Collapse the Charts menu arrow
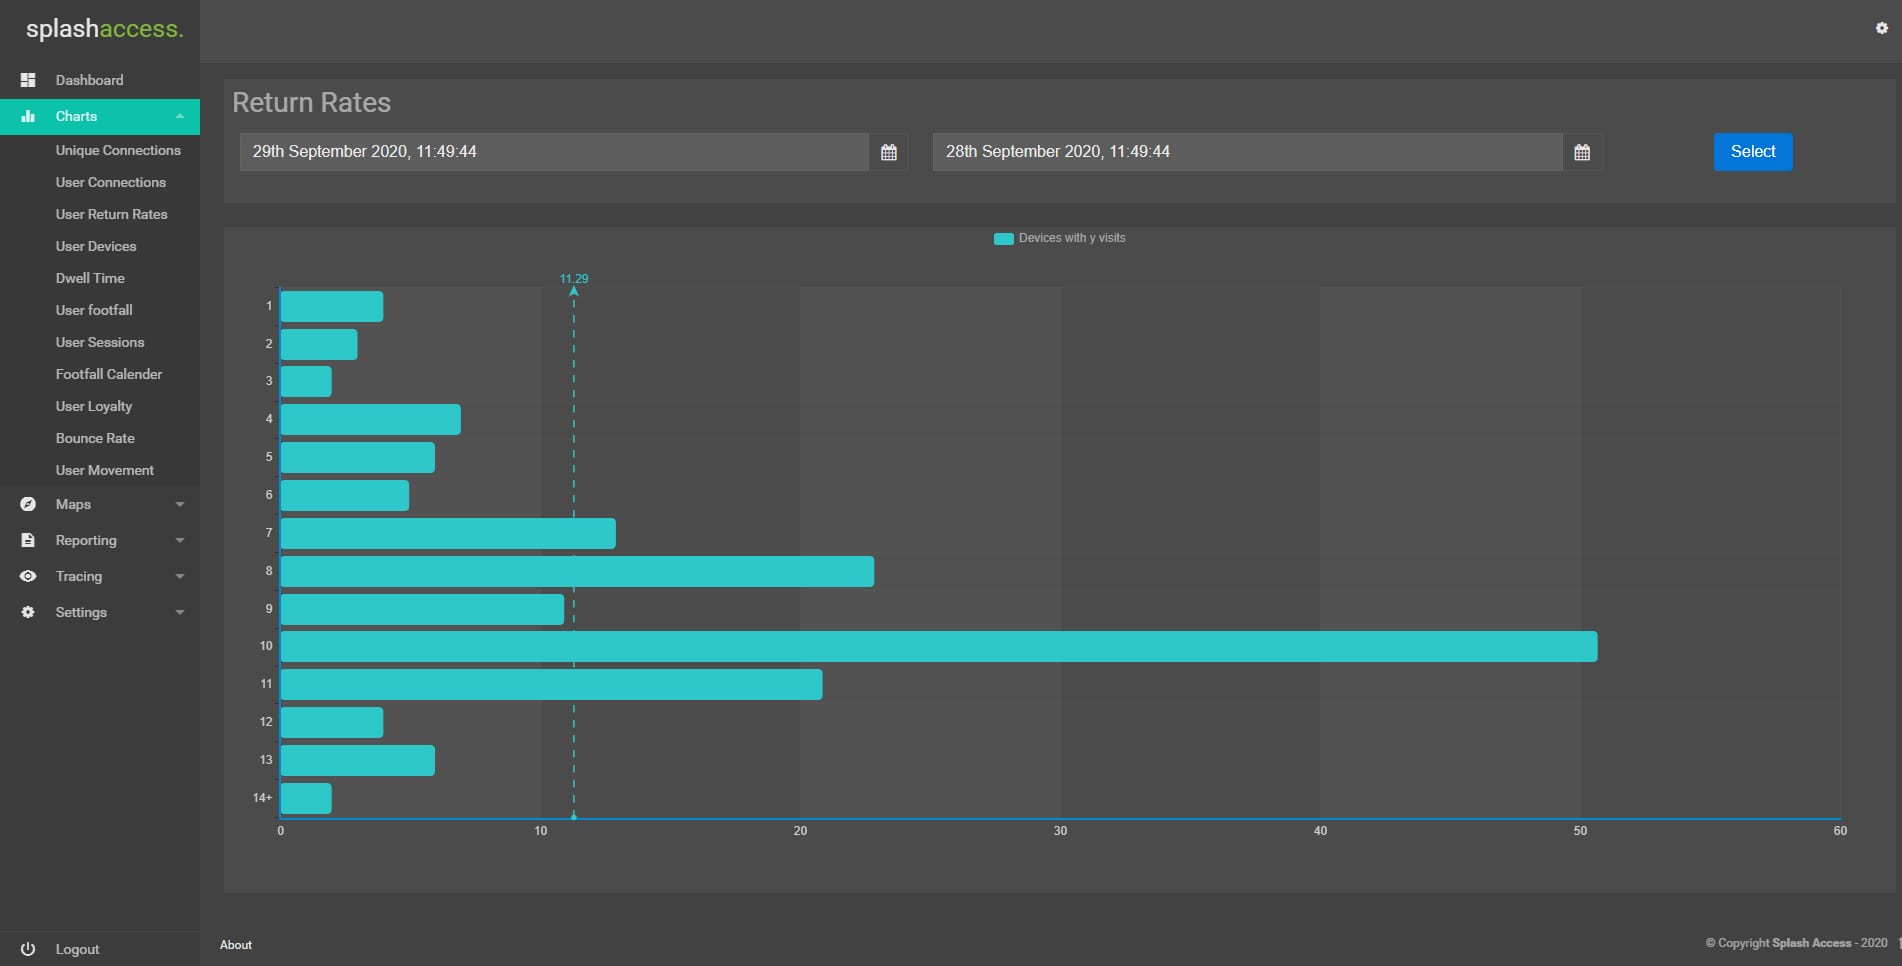The image size is (1902, 966). click(x=180, y=116)
